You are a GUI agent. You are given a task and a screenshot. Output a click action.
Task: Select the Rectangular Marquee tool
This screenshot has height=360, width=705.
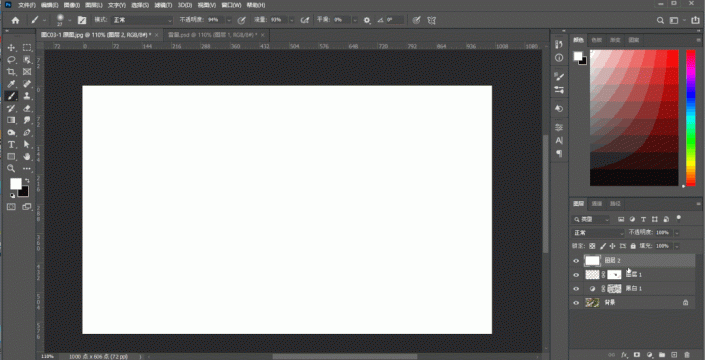[x=27, y=48]
